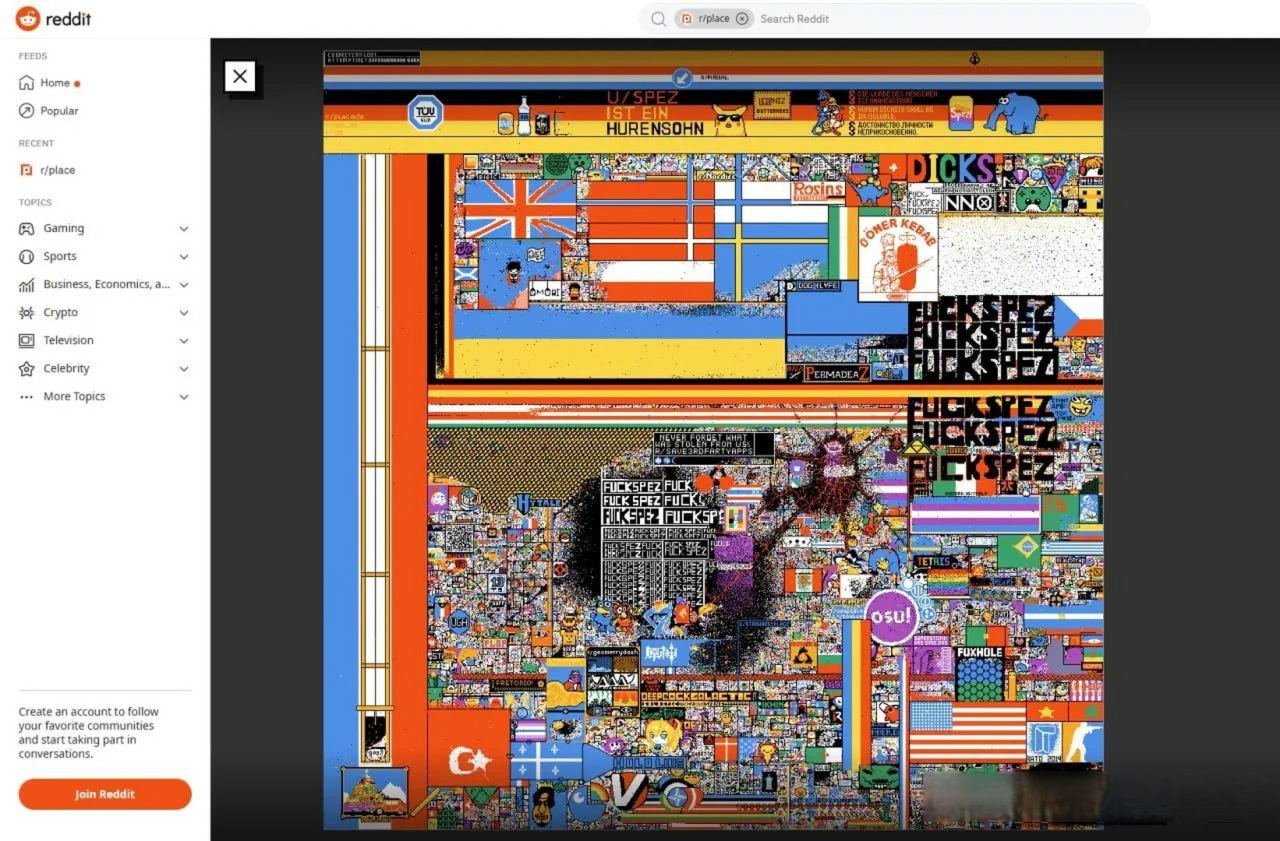Click the Television topic label
This screenshot has height=841, width=1280.
coord(69,341)
